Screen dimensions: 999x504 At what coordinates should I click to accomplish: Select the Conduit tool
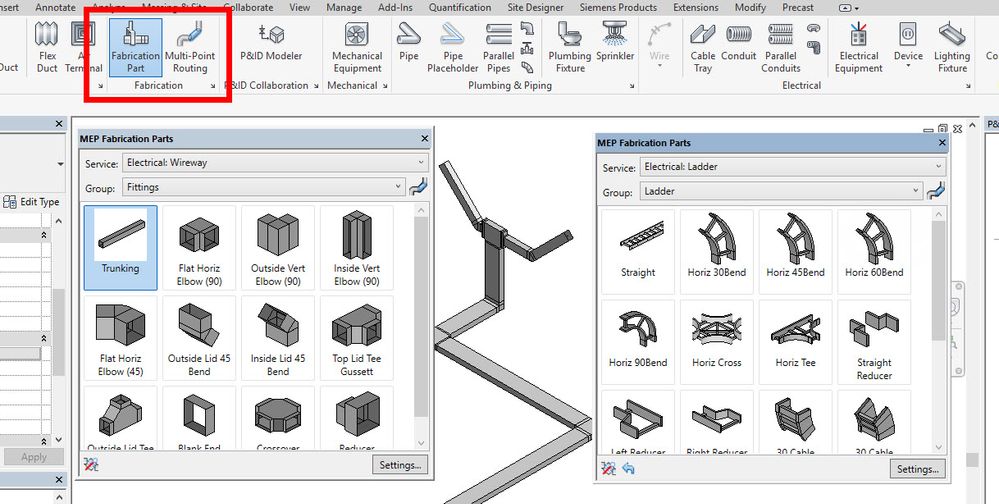738,43
